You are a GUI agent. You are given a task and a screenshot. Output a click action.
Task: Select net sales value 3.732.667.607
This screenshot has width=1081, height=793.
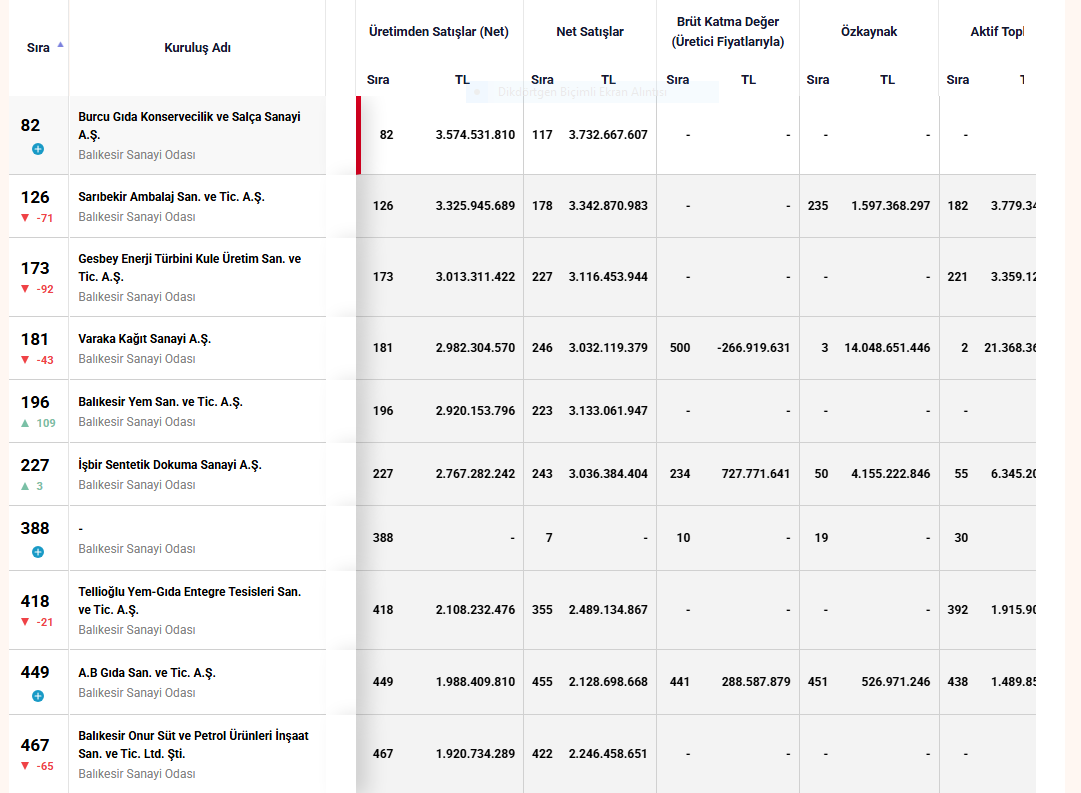(608, 135)
